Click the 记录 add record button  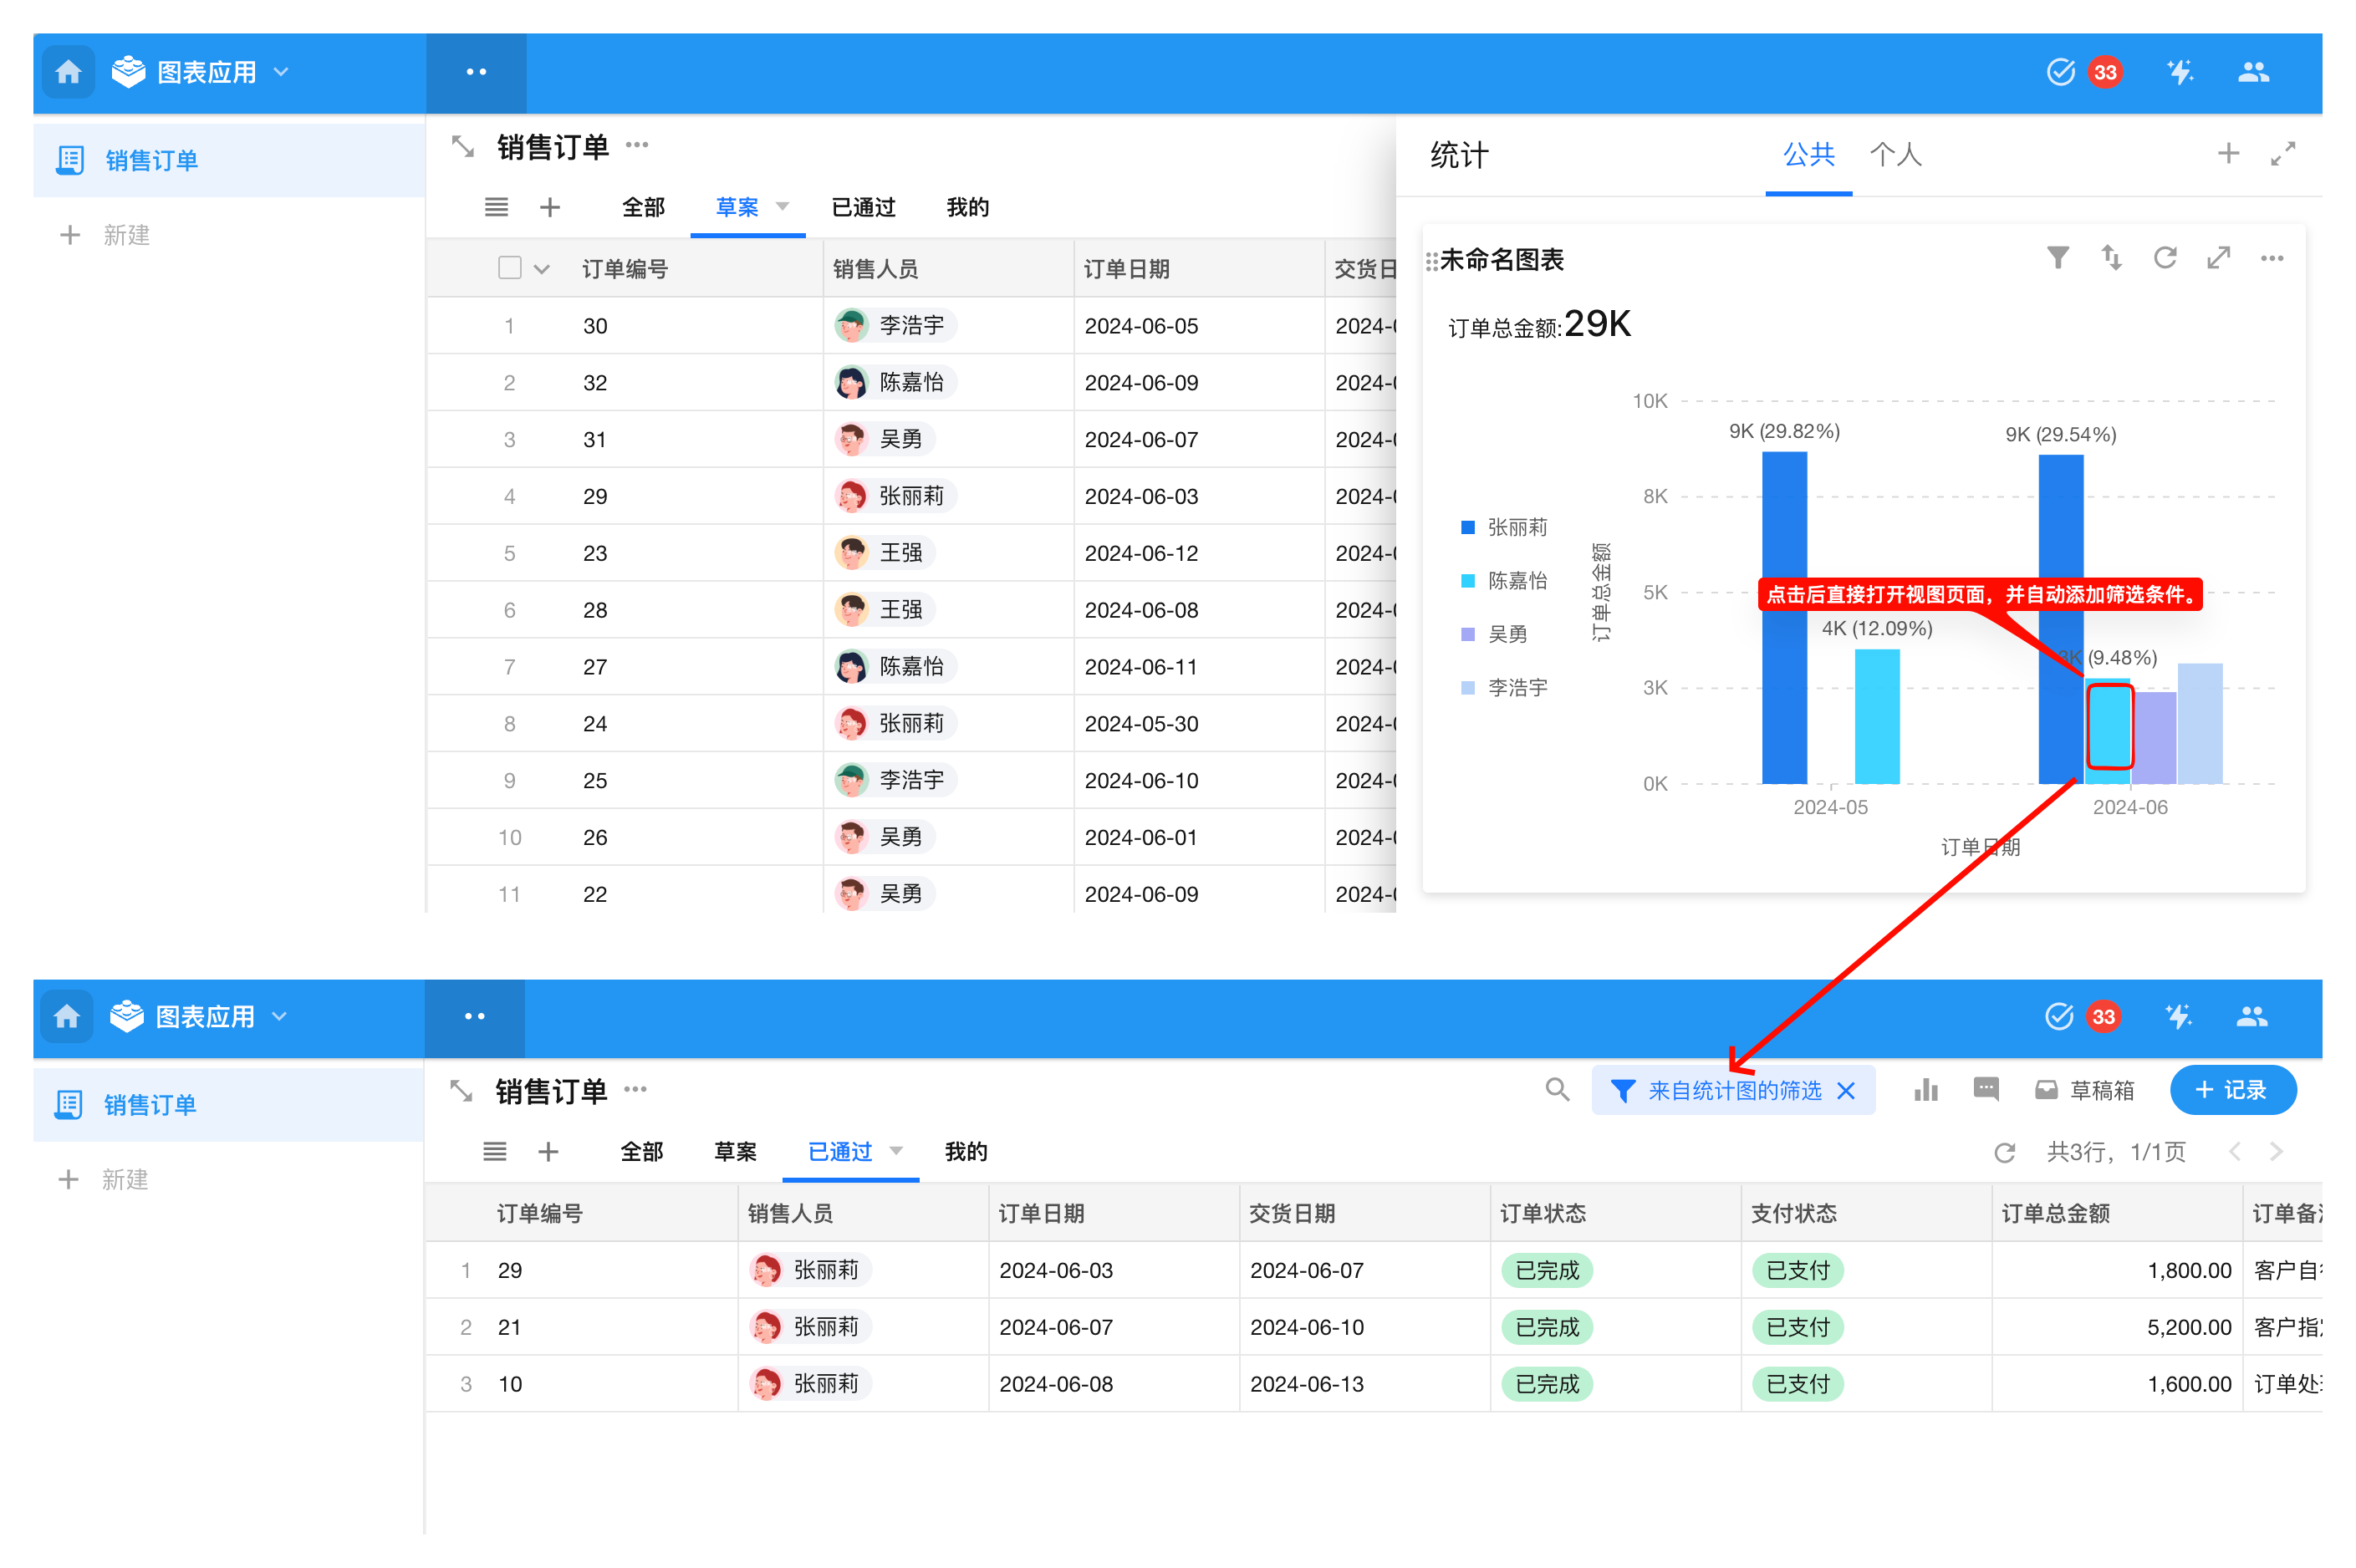(x=2232, y=1090)
